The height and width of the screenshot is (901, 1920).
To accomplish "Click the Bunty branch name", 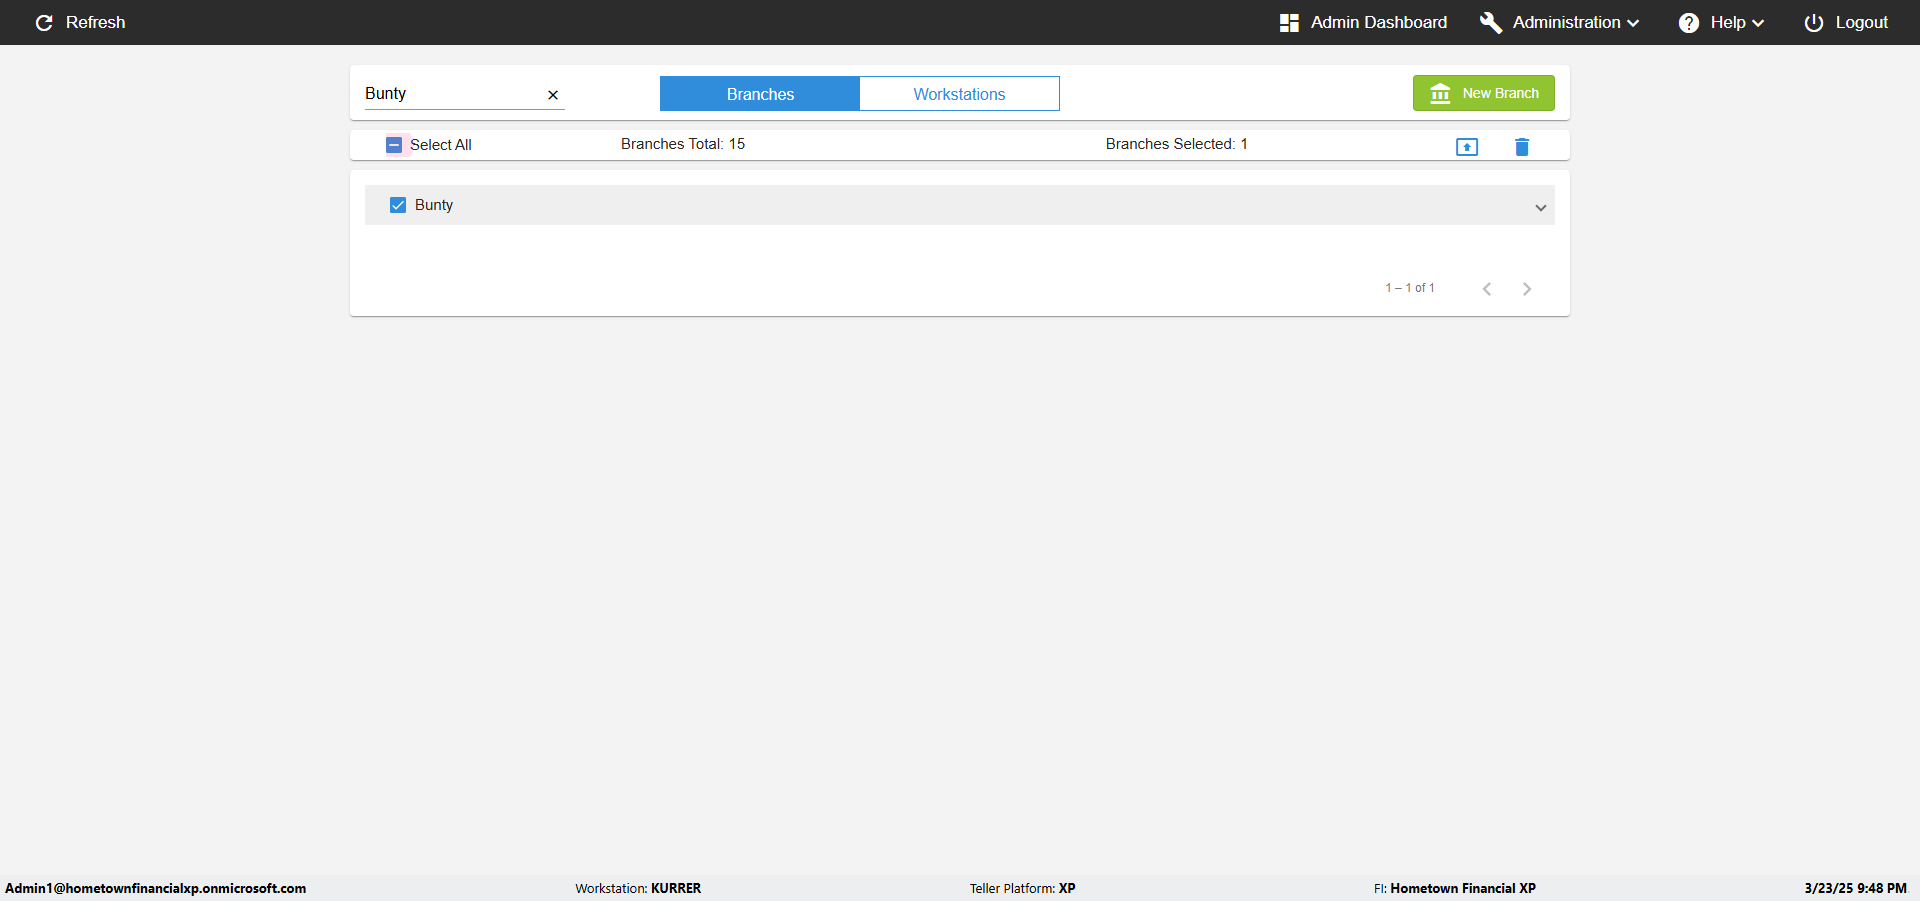I will click(x=434, y=205).
